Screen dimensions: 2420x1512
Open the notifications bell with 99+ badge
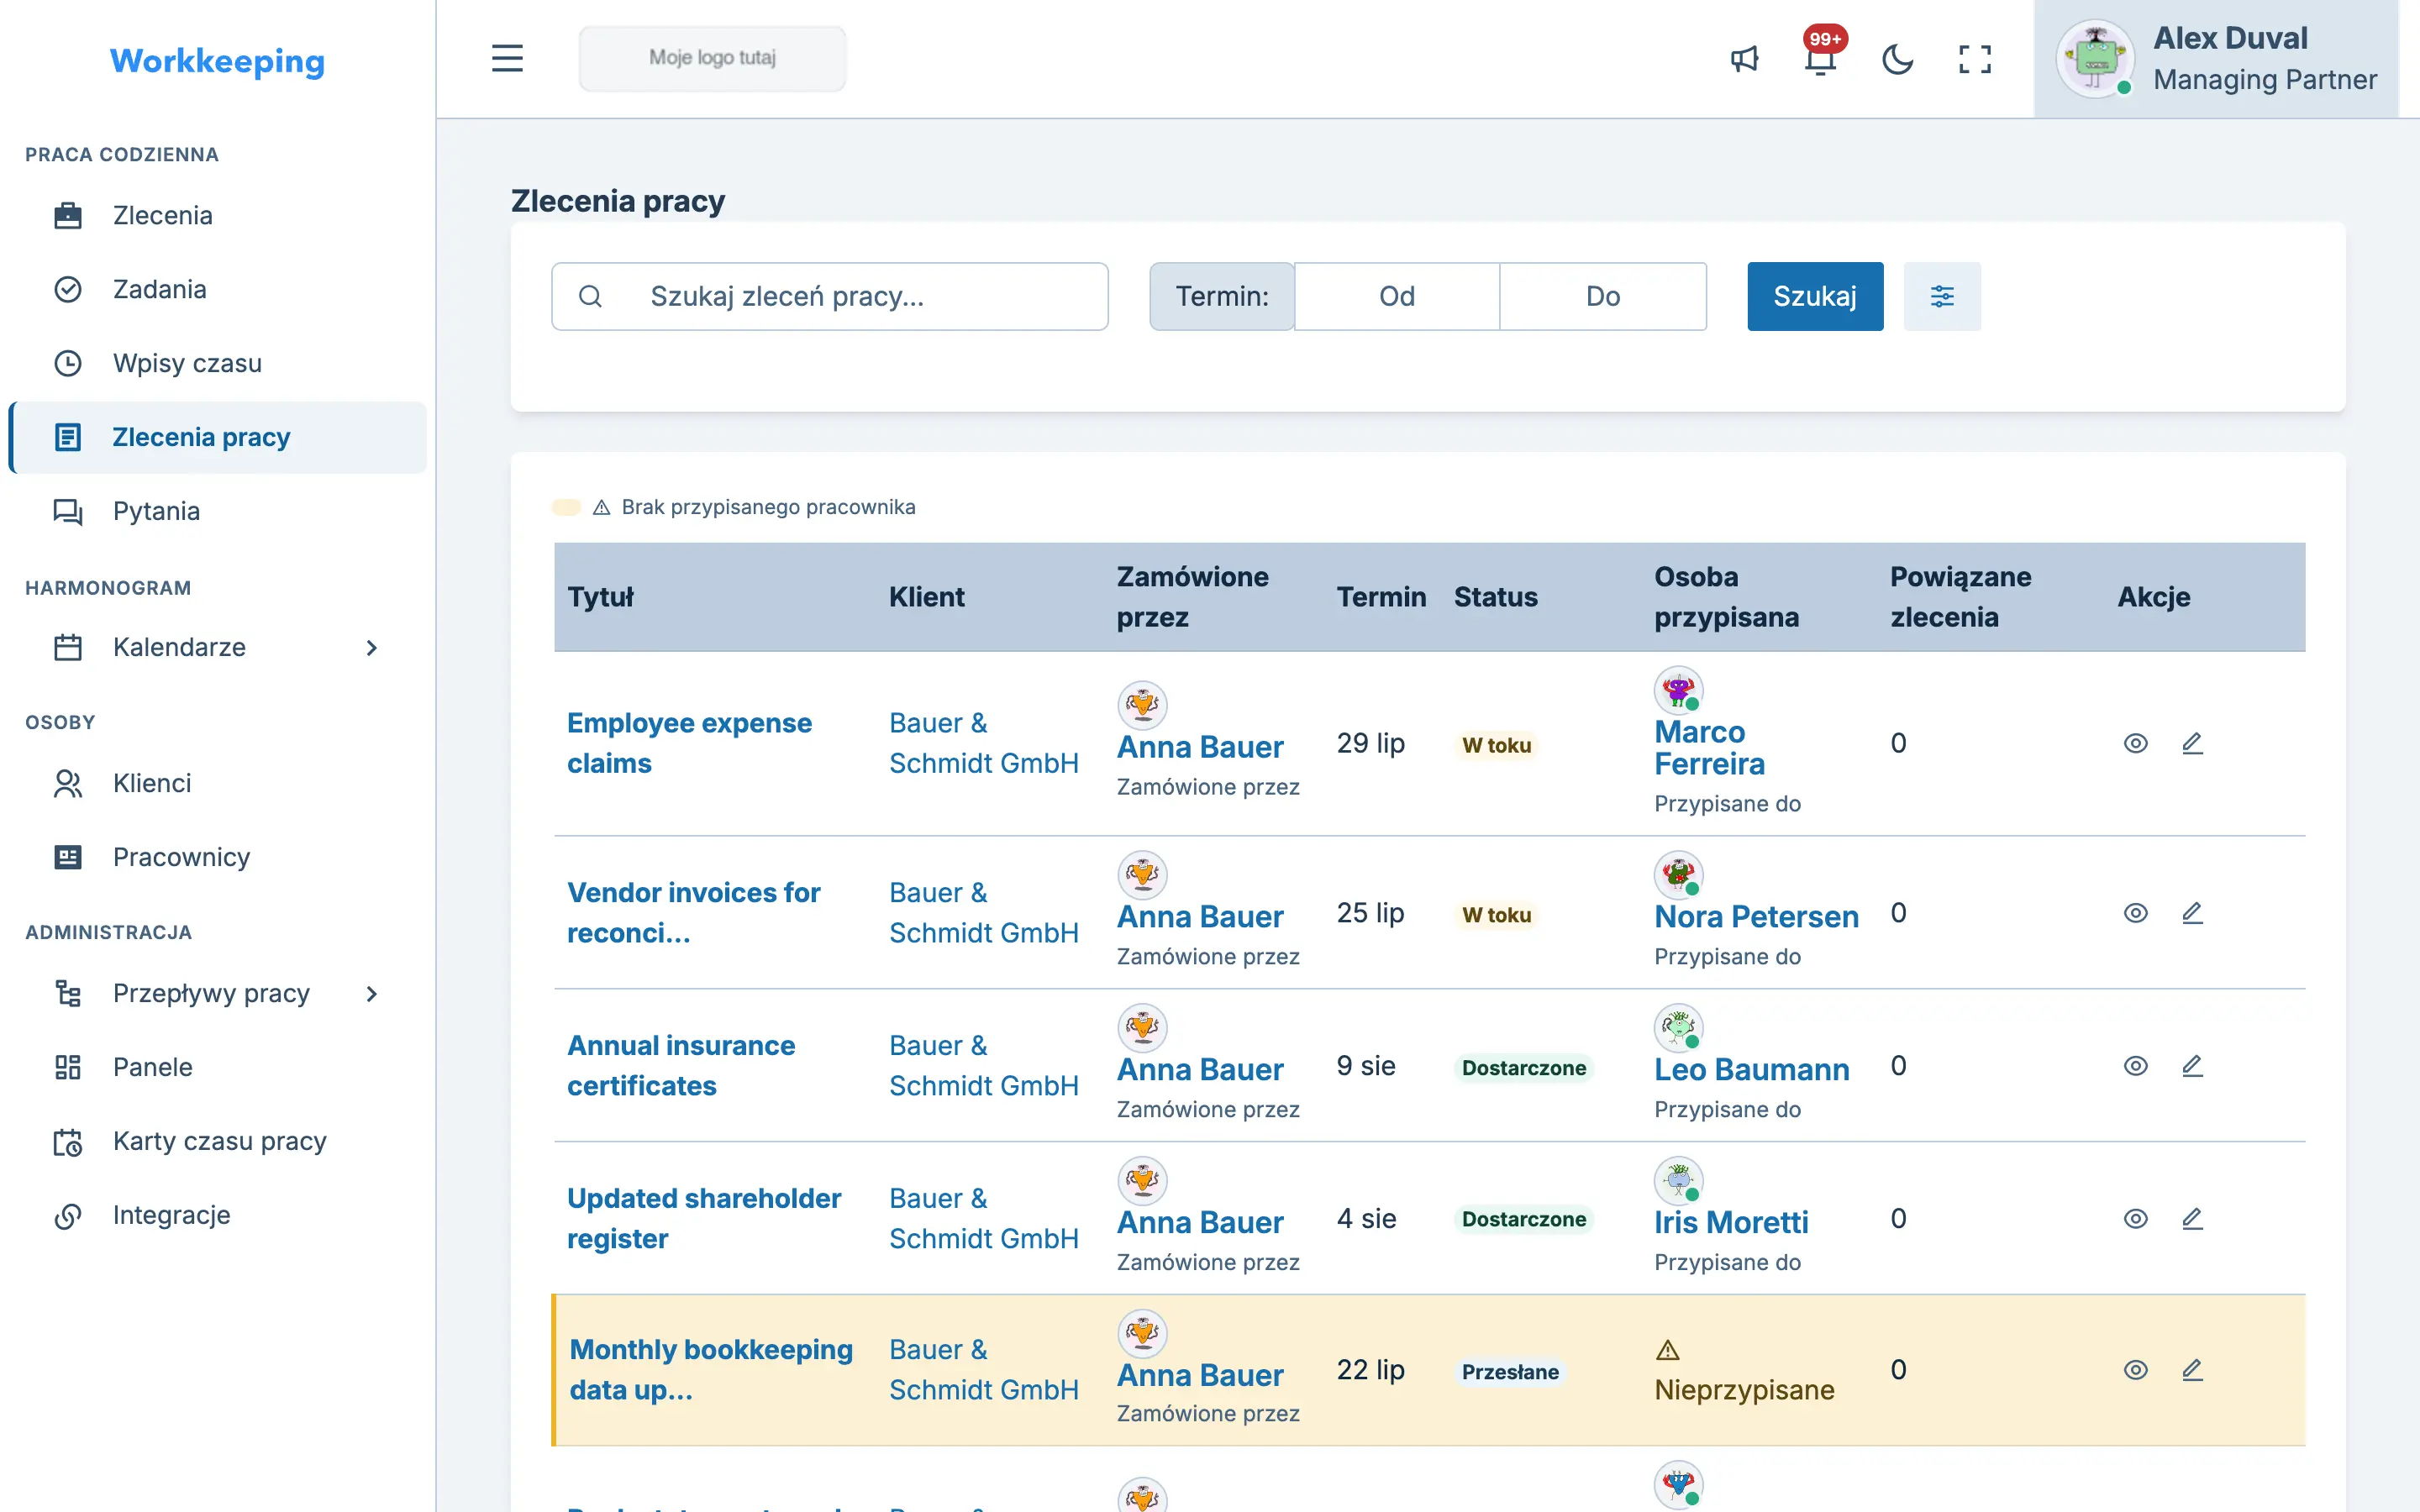click(x=1821, y=59)
